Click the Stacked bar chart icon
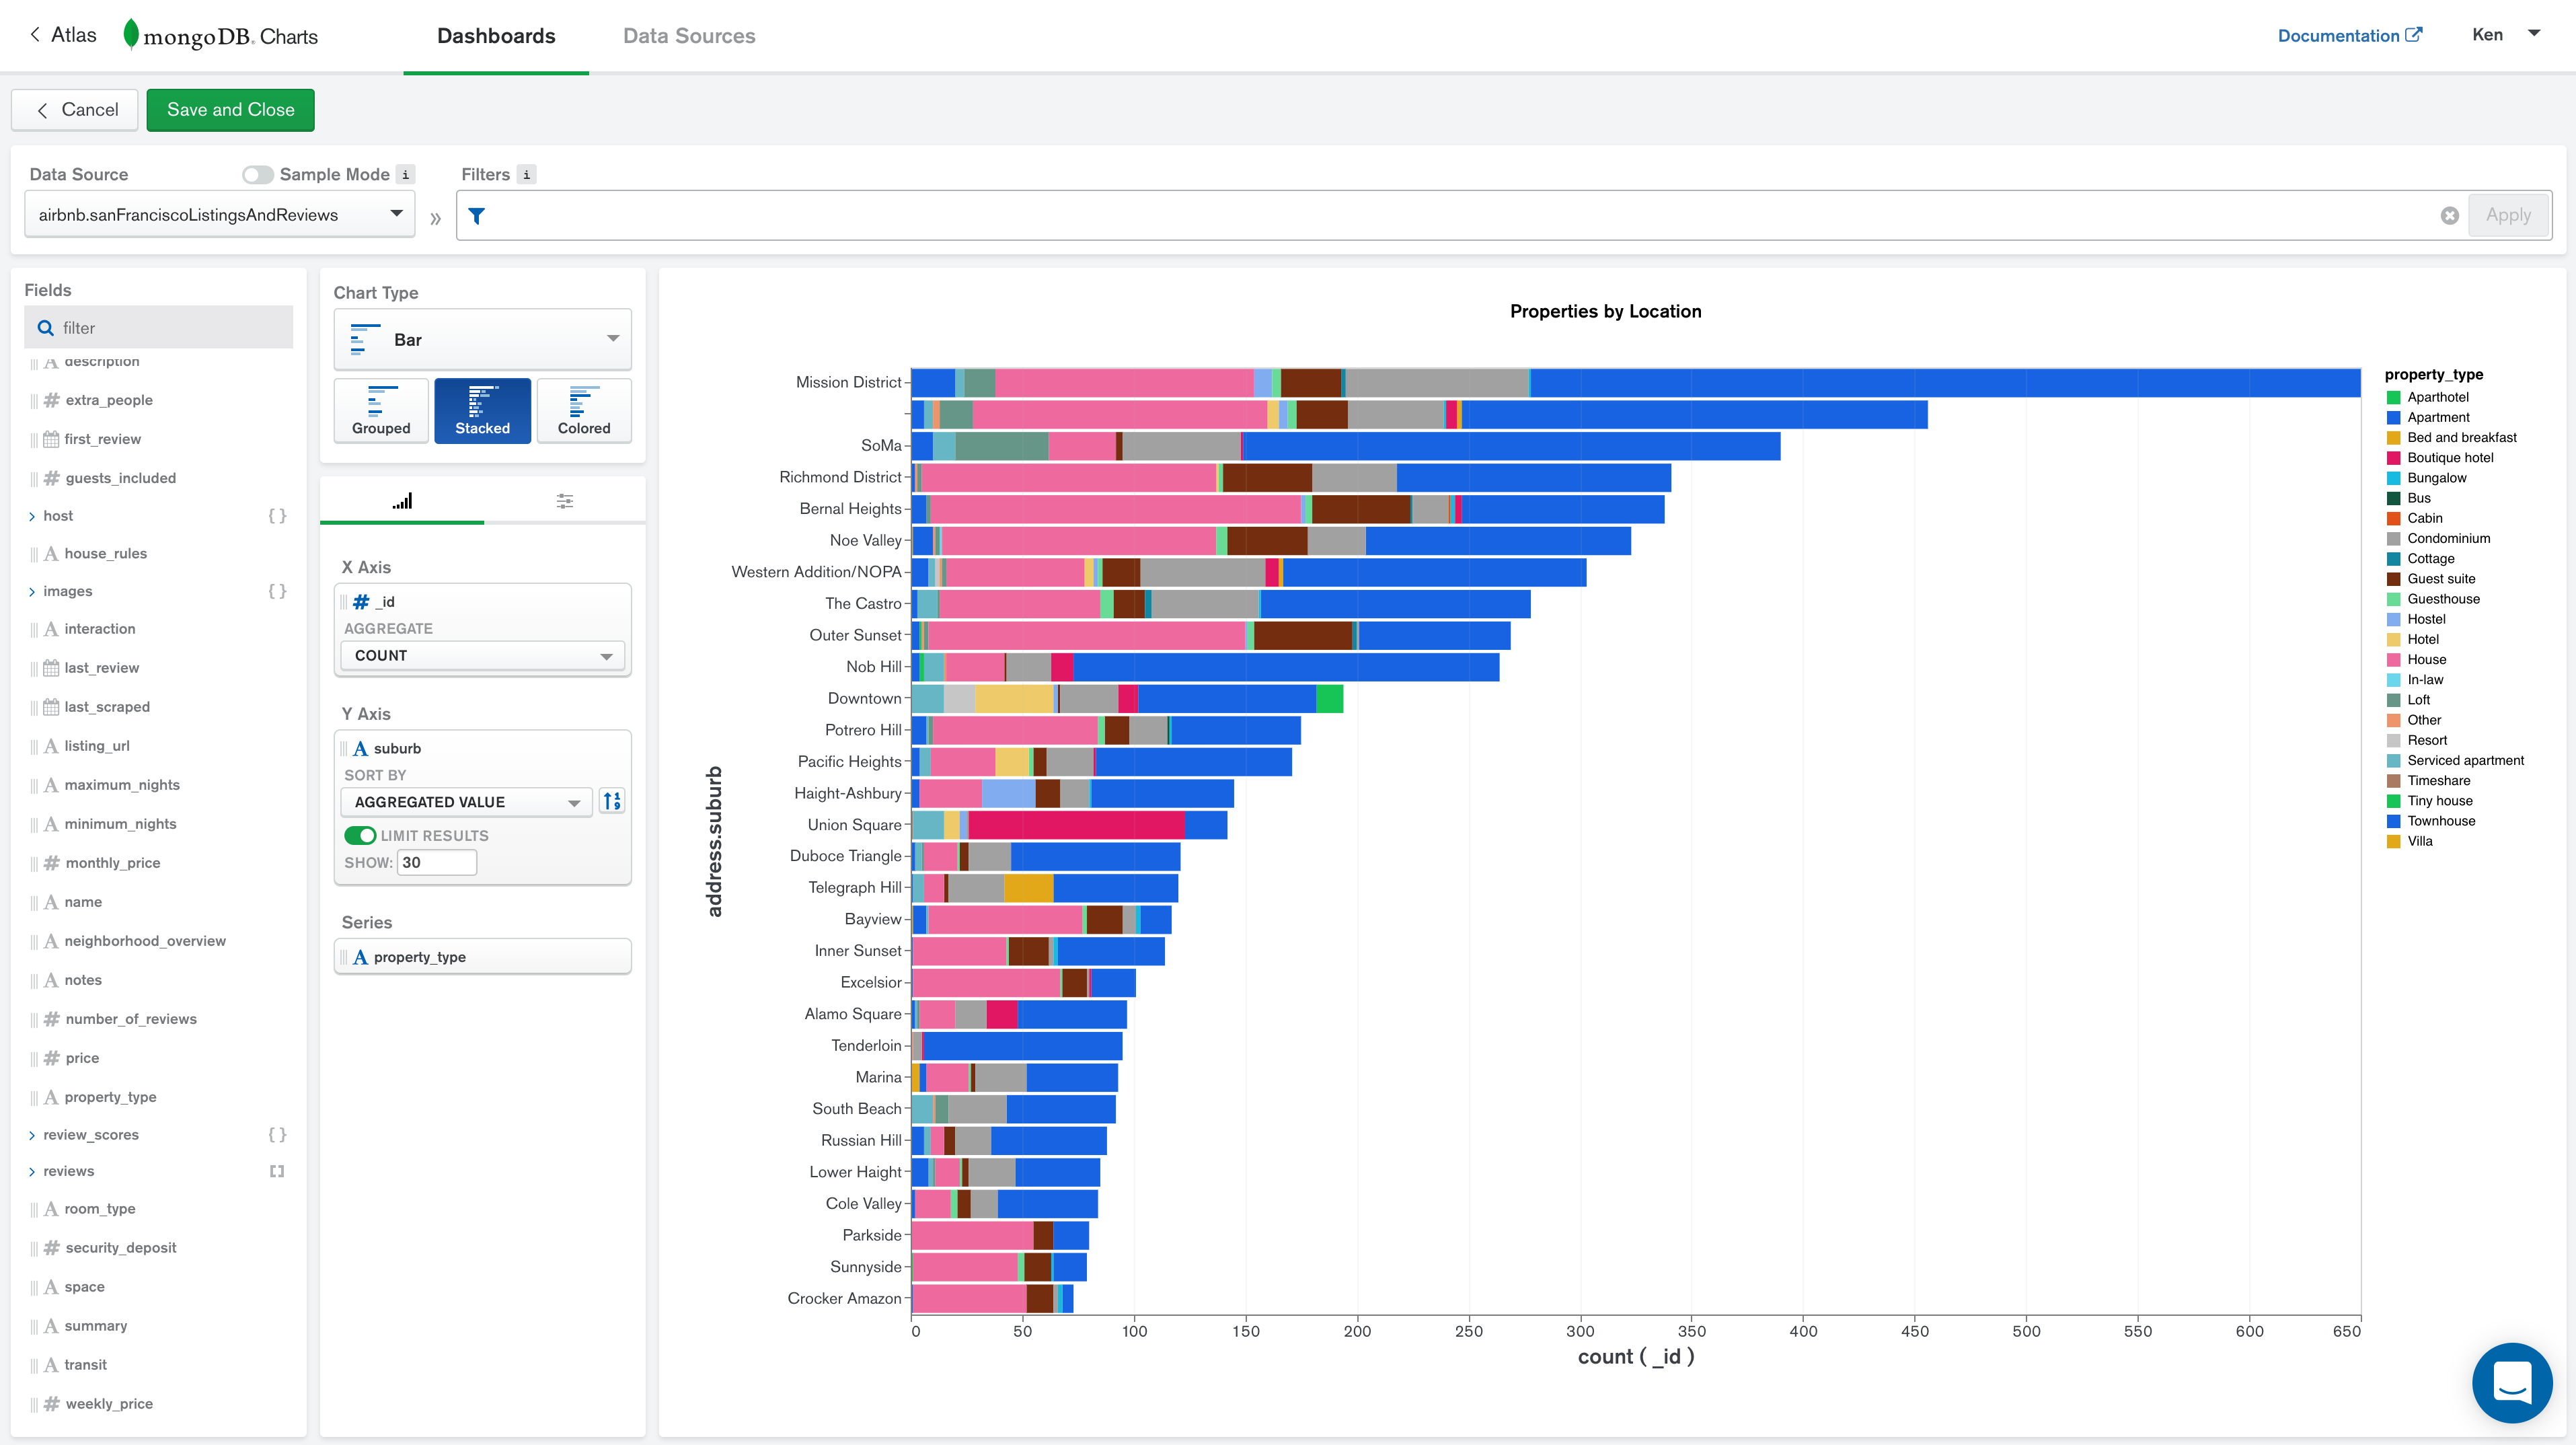The width and height of the screenshot is (2576, 1445). coord(482,410)
